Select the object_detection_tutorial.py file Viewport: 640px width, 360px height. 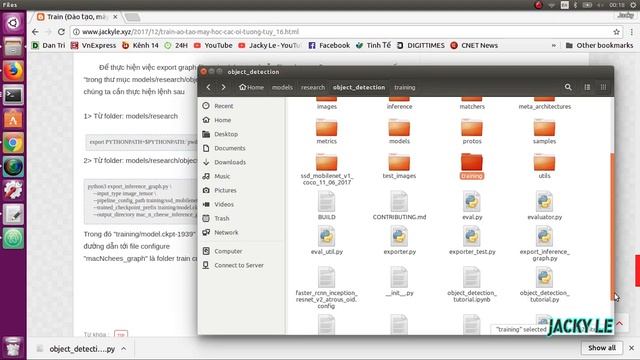point(544,284)
